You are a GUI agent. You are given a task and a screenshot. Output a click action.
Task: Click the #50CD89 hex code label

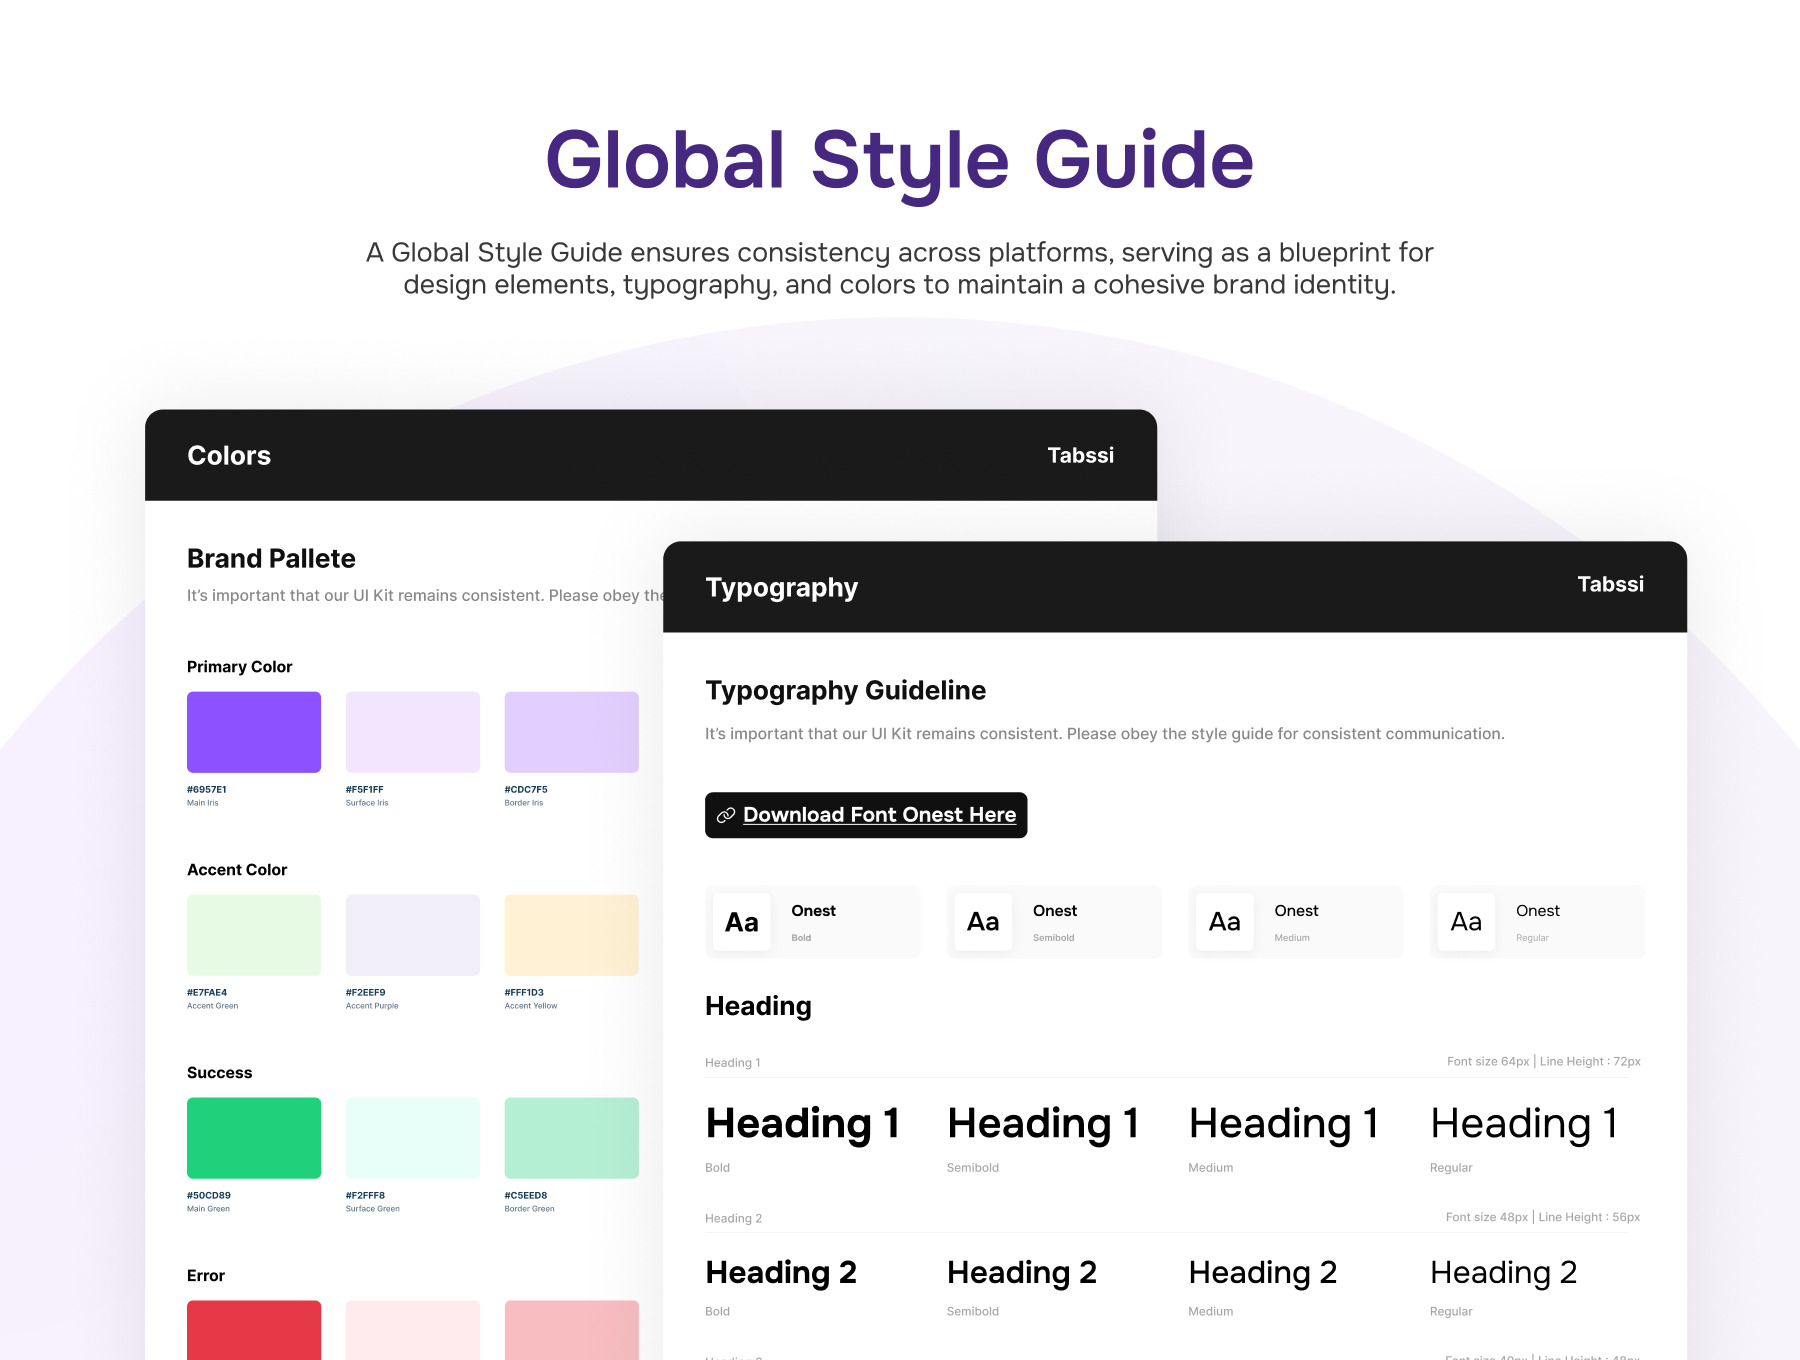coord(209,1195)
